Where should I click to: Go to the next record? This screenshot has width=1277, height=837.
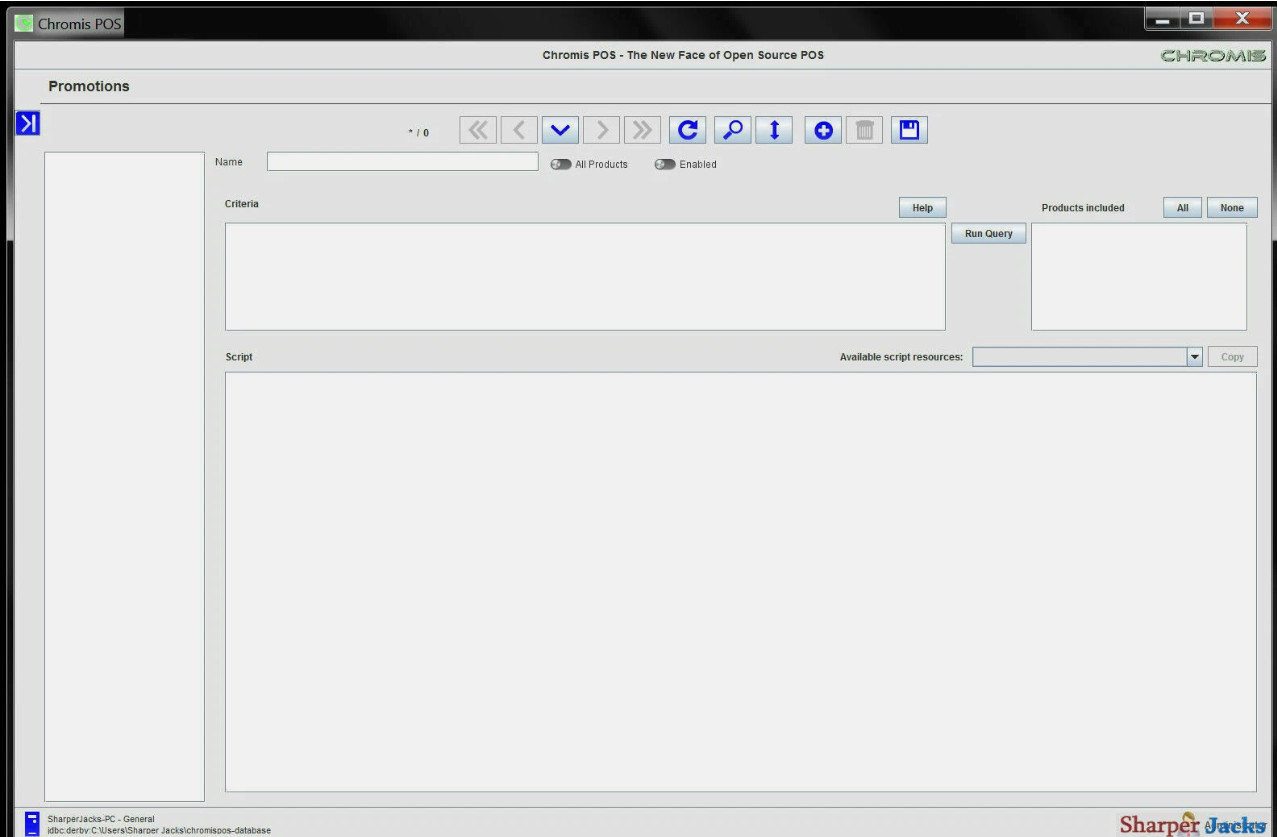(601, 130)
